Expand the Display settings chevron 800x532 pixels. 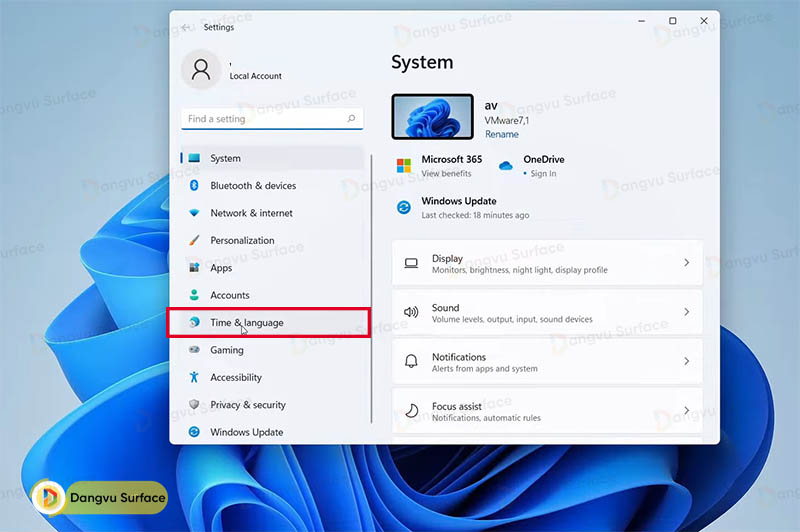click(687, 263)
